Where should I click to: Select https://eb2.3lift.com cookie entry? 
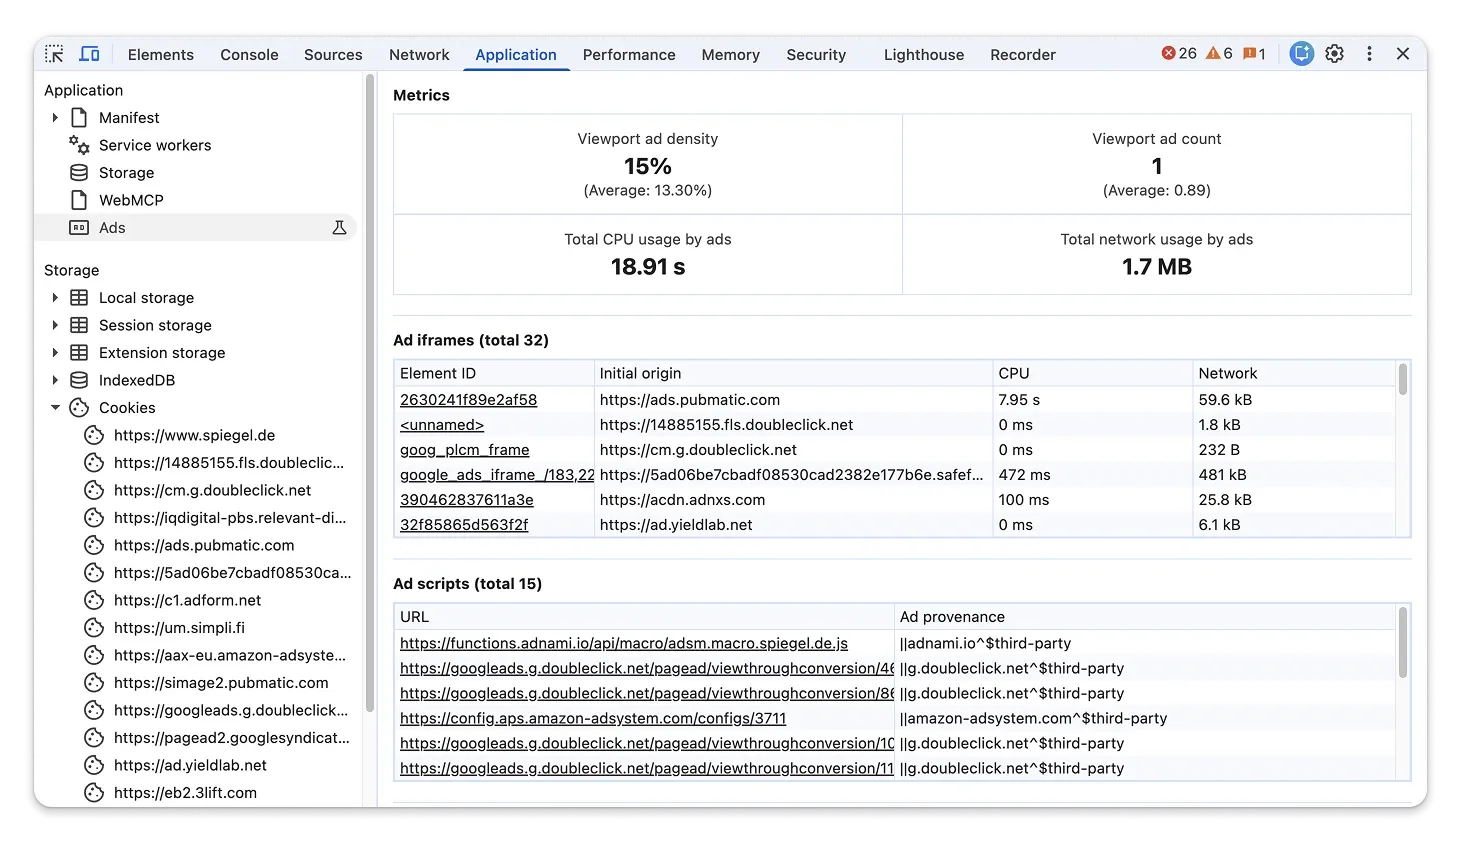click(185, 793)
